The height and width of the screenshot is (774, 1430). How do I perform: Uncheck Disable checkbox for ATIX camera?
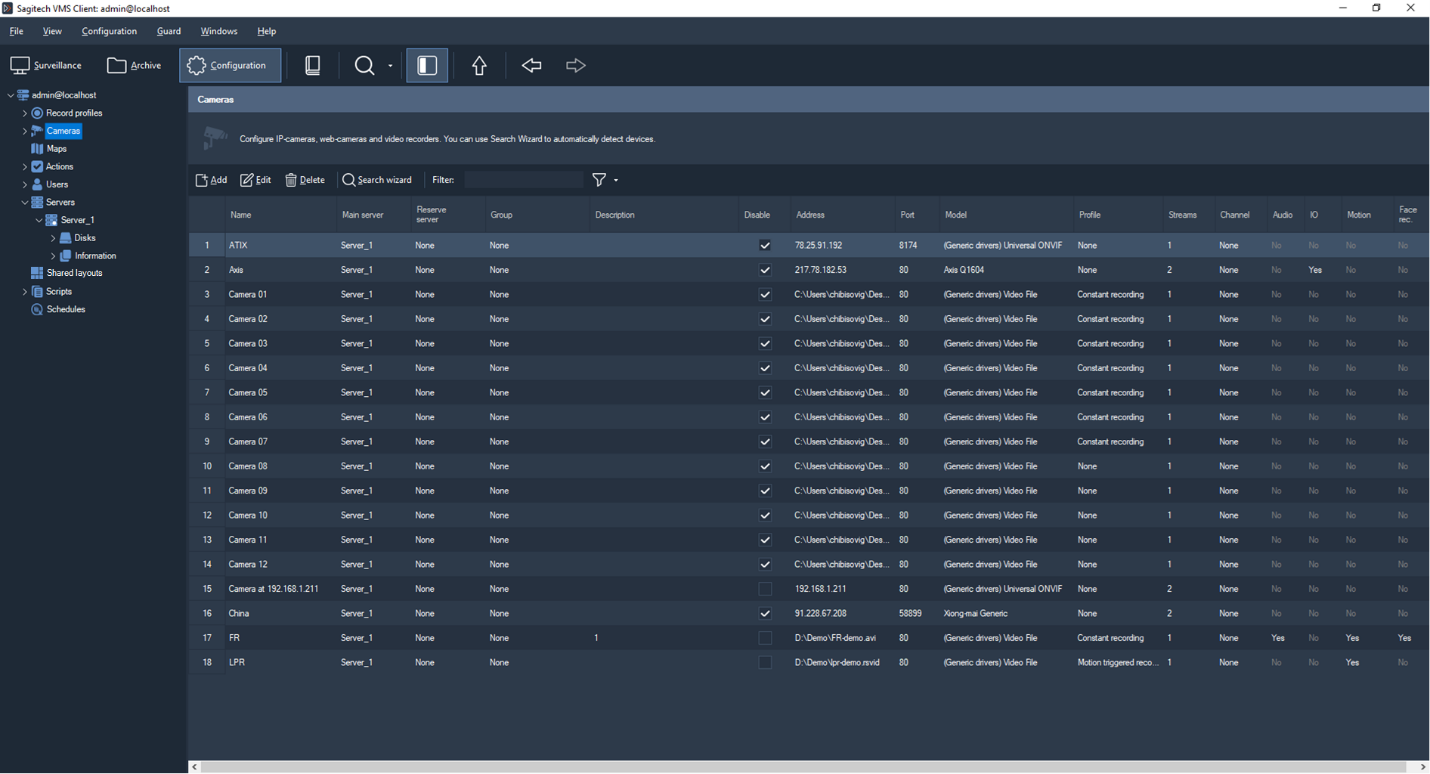coord(765,245)
